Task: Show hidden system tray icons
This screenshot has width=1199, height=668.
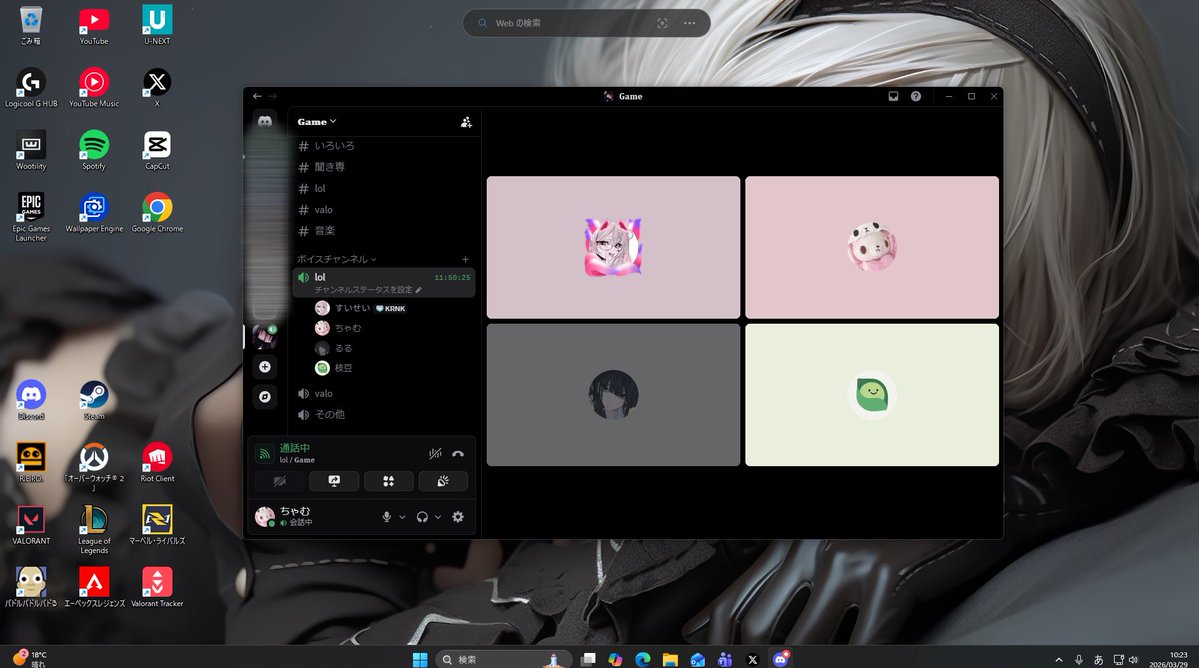Action: [1058, 660]
